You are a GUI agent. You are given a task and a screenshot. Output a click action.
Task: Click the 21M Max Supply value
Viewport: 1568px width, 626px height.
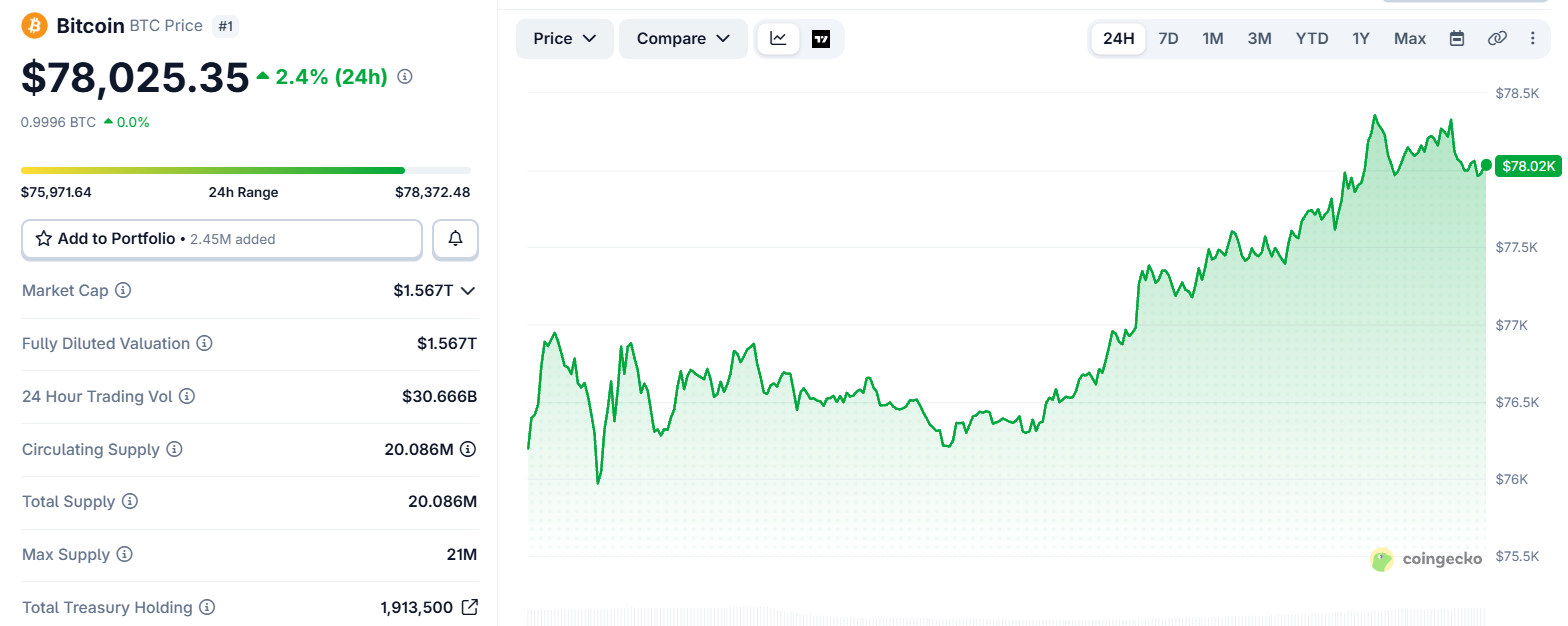click(462, 555)
